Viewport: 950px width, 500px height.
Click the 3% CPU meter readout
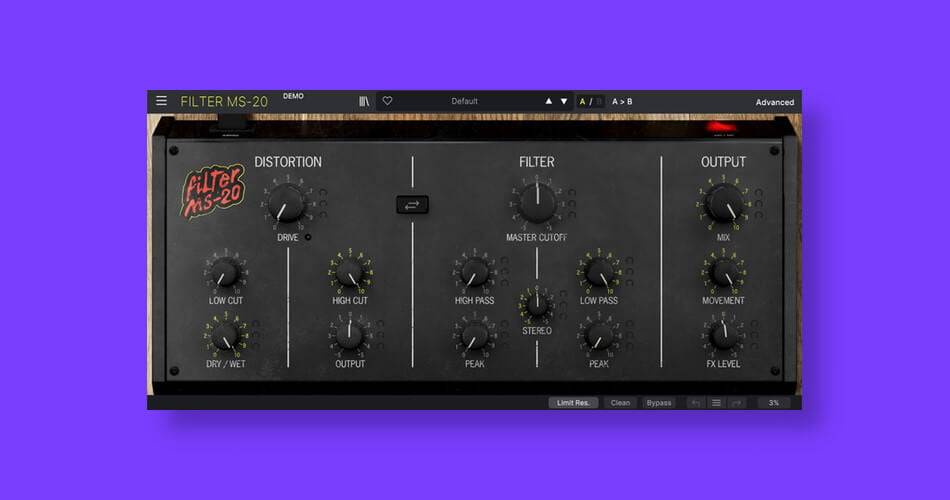pyautogui.click(x=774, y=403)
